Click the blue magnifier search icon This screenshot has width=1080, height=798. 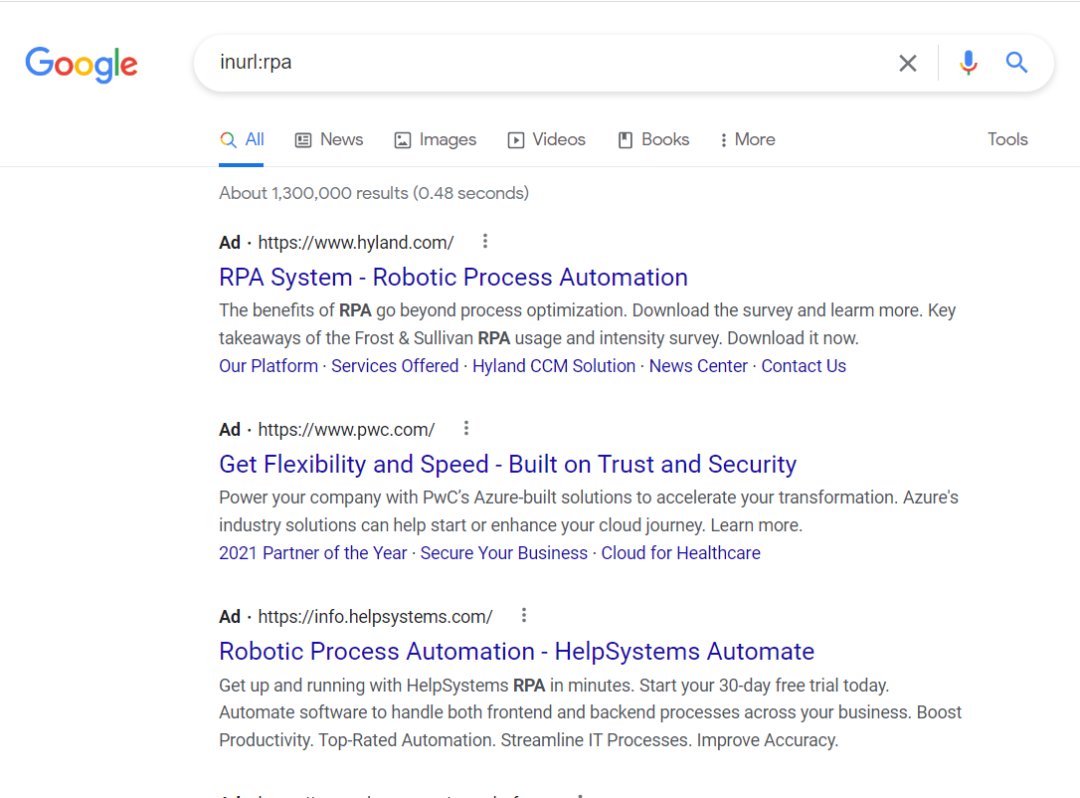pyautogui.click(x=1016, y=63)
